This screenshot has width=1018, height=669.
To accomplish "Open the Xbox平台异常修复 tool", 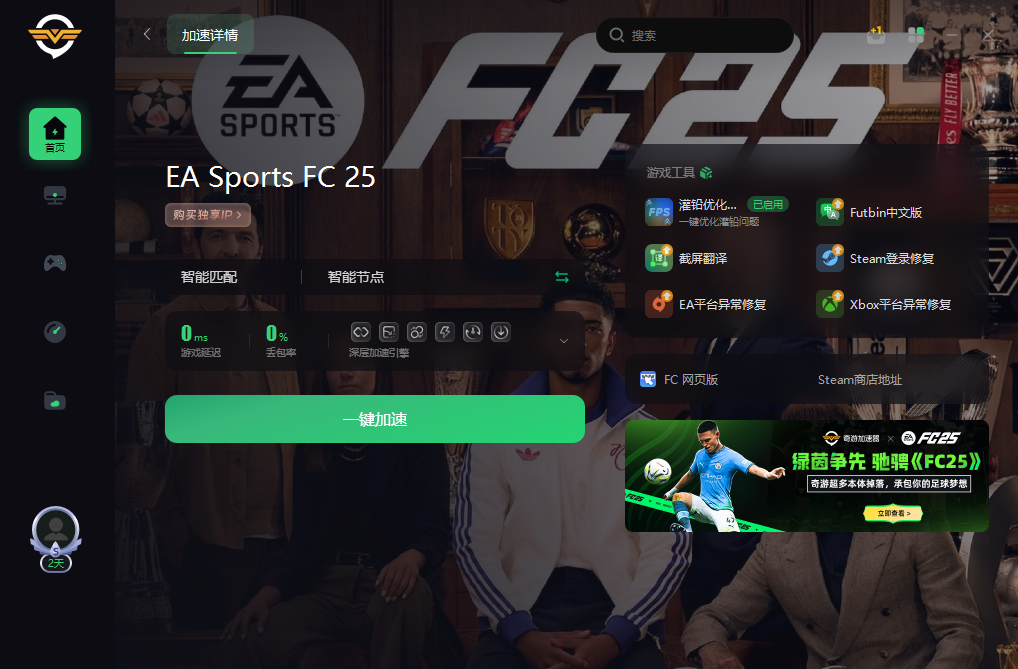I will [884, 304].
